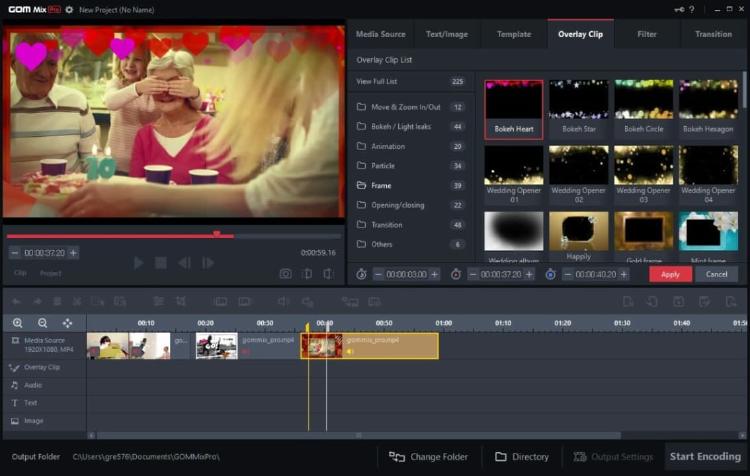Click the red Apply button

pyautogui.click(x=669, y=274)
